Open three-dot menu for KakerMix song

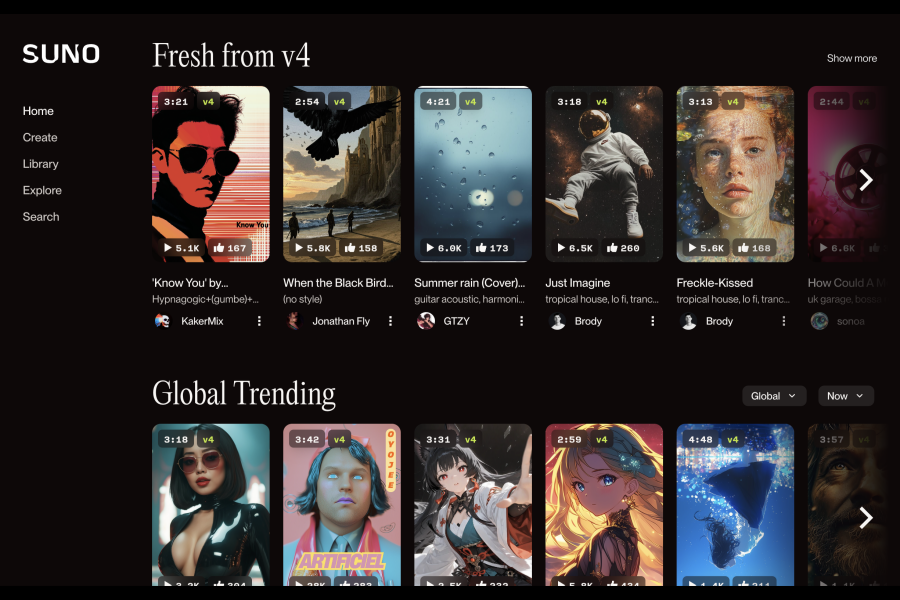click(259, 321)
